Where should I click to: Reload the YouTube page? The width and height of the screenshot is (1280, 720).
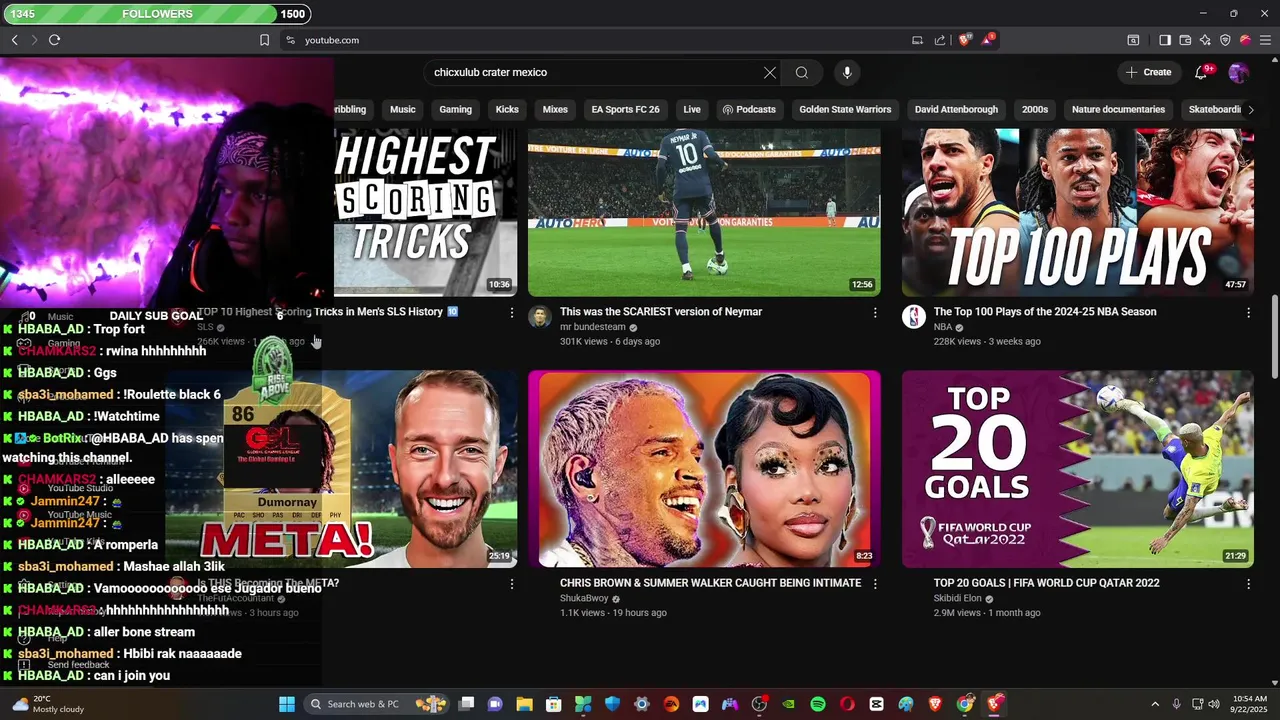tap(54, 40)
